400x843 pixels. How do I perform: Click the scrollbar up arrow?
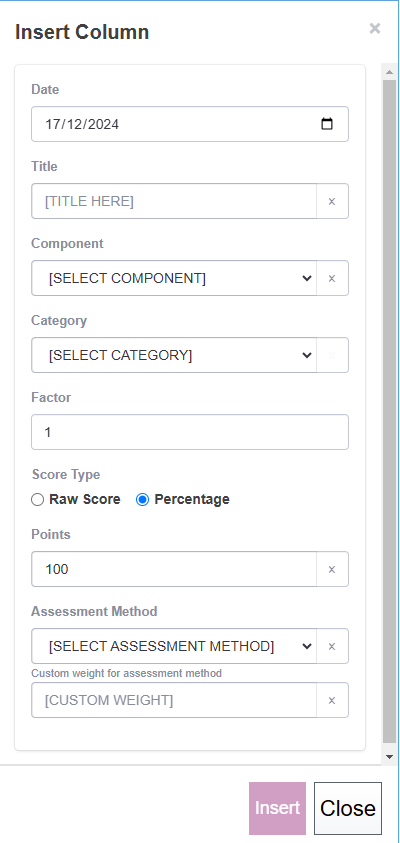(389, 71)
